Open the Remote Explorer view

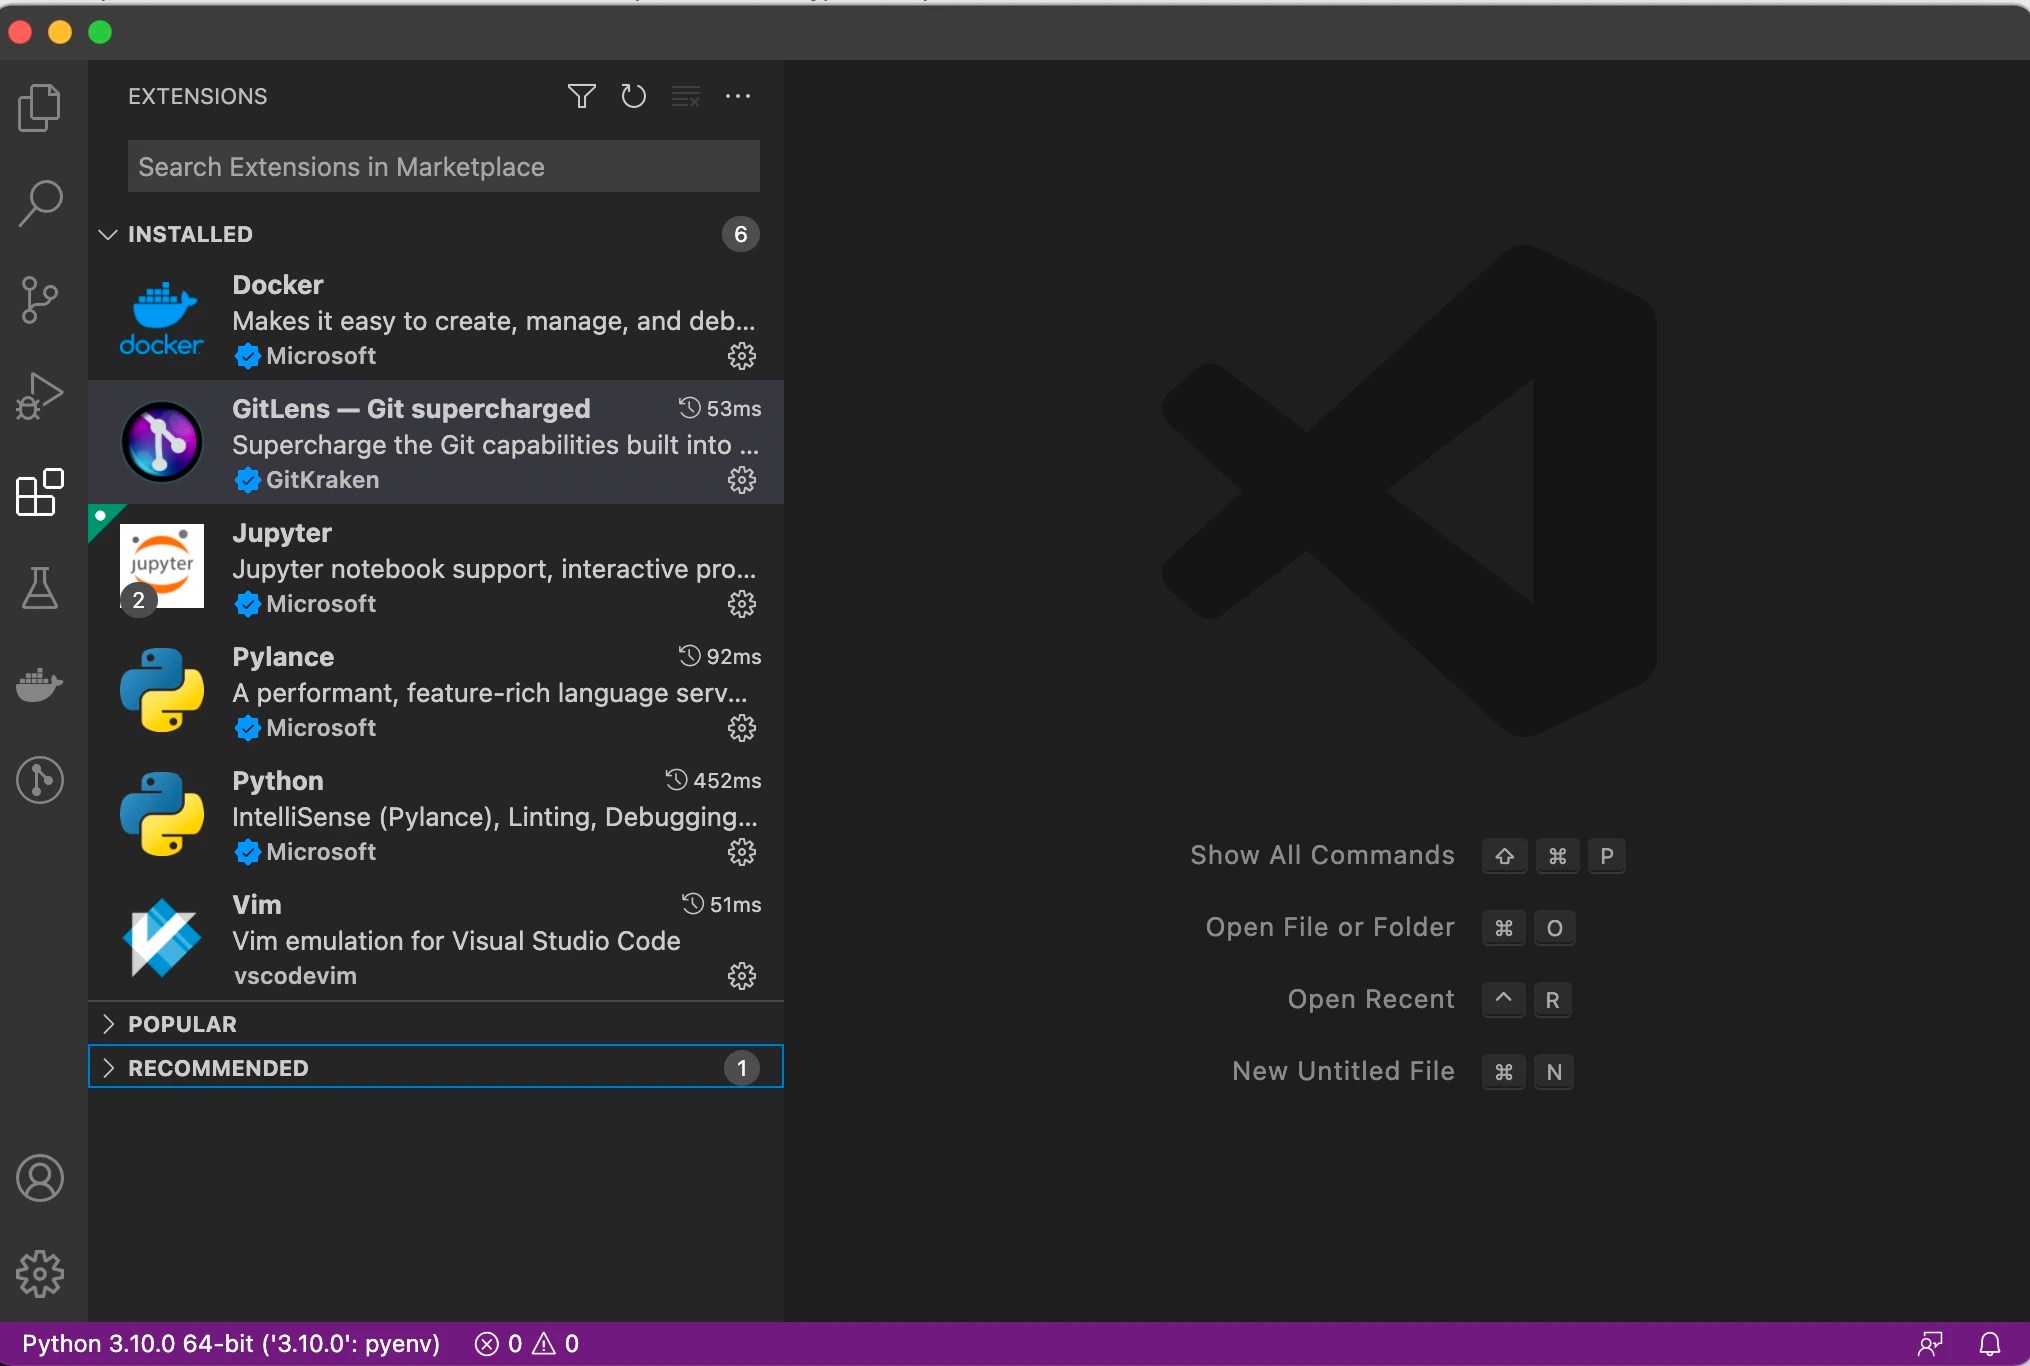pyautogui.click(x=39, y=780)
